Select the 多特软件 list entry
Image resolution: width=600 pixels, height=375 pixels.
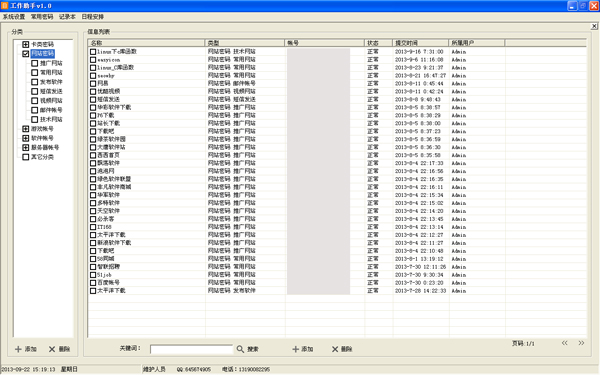click(108, 203)
